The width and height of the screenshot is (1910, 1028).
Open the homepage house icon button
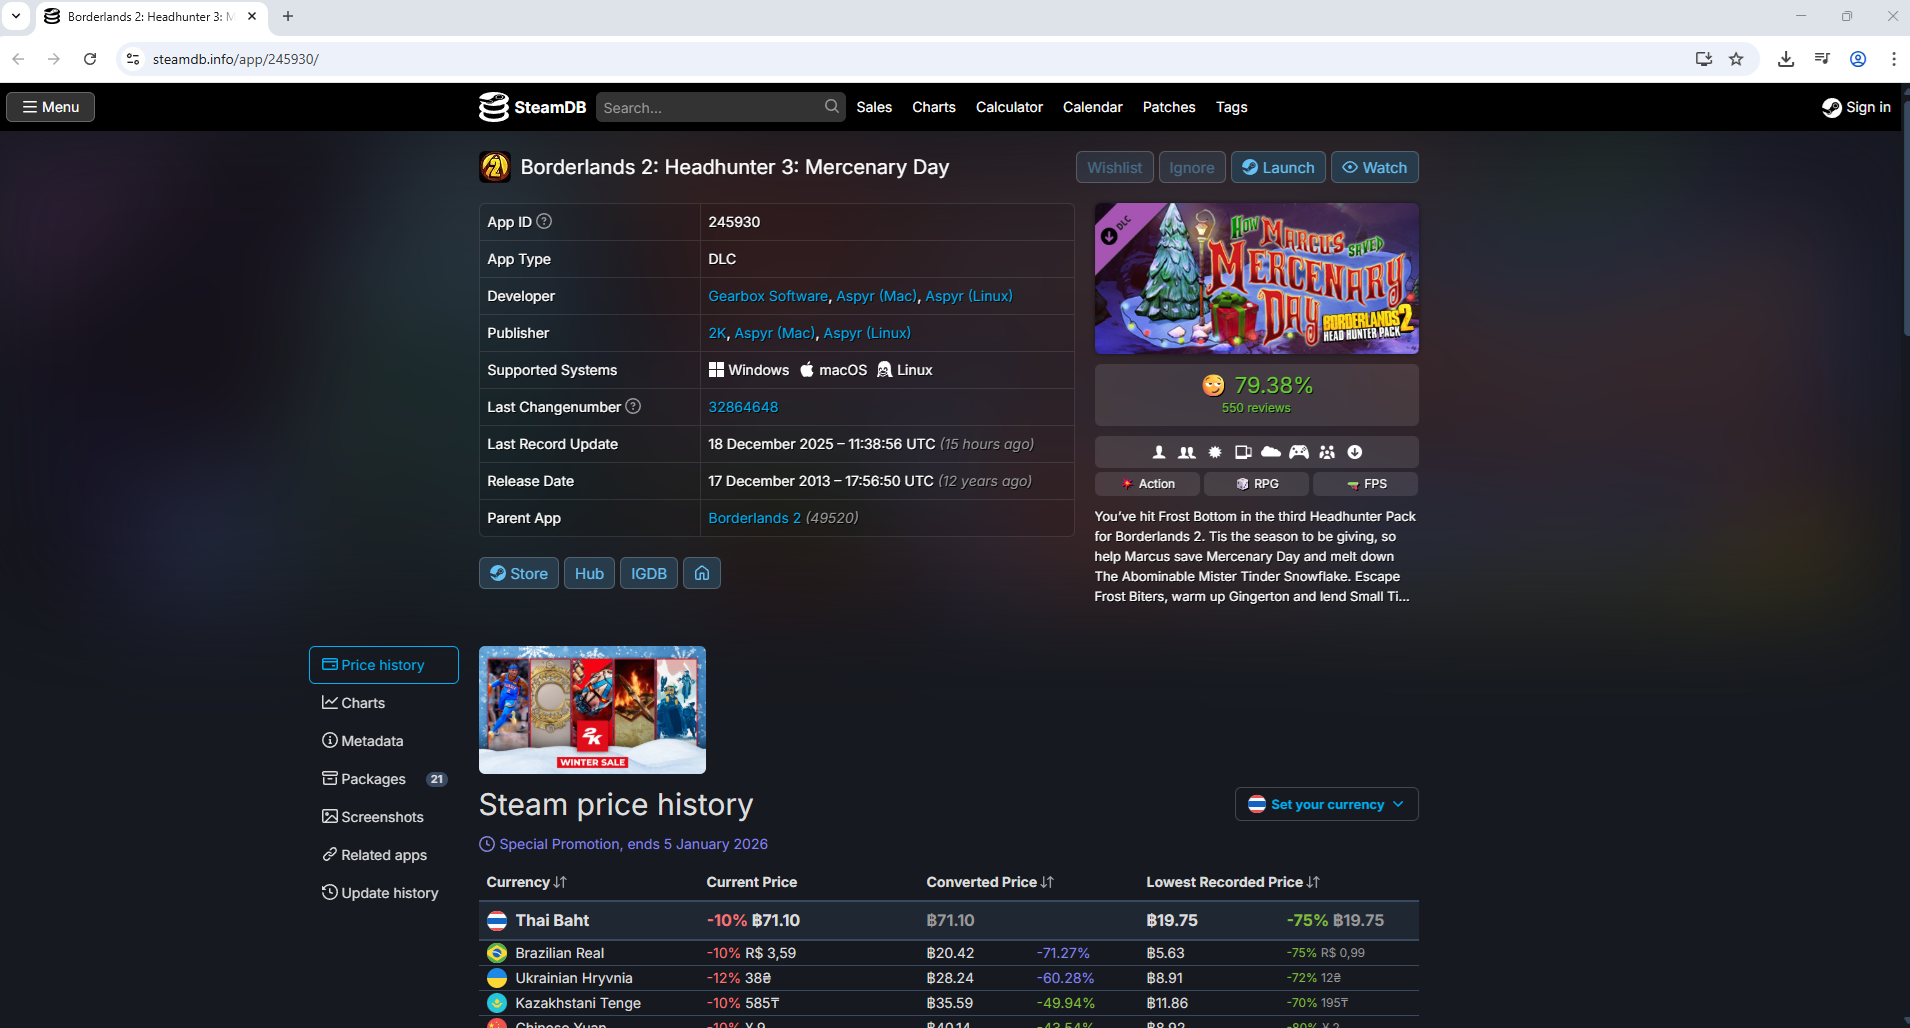tap(702, 573)
